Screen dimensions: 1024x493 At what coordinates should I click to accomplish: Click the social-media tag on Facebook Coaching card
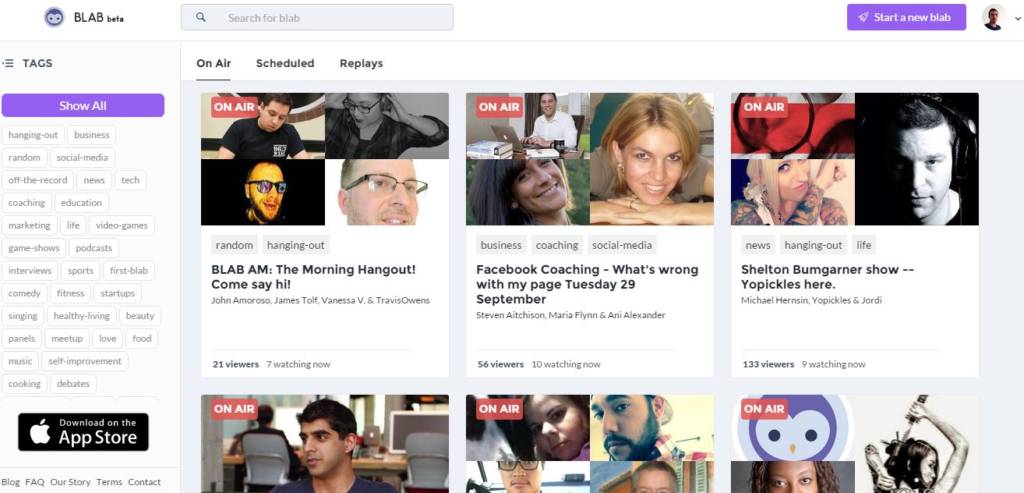[622, 246]
